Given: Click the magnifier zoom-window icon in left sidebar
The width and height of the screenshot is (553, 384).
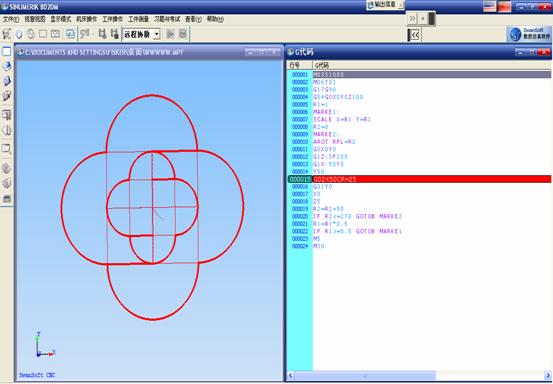Looking at the screenshot, I should 7,148.
